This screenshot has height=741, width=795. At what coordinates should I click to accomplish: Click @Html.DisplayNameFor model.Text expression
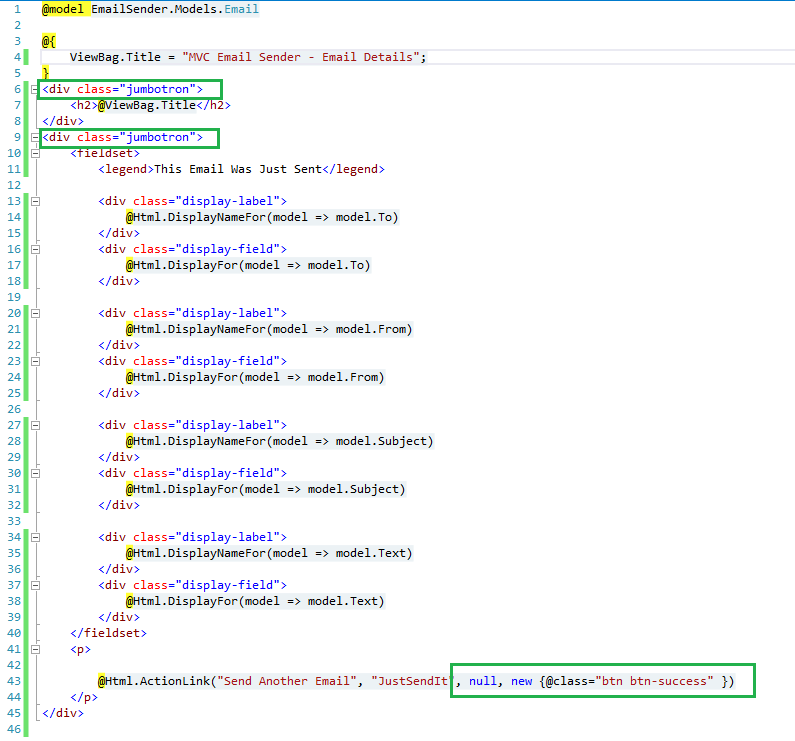269,553
